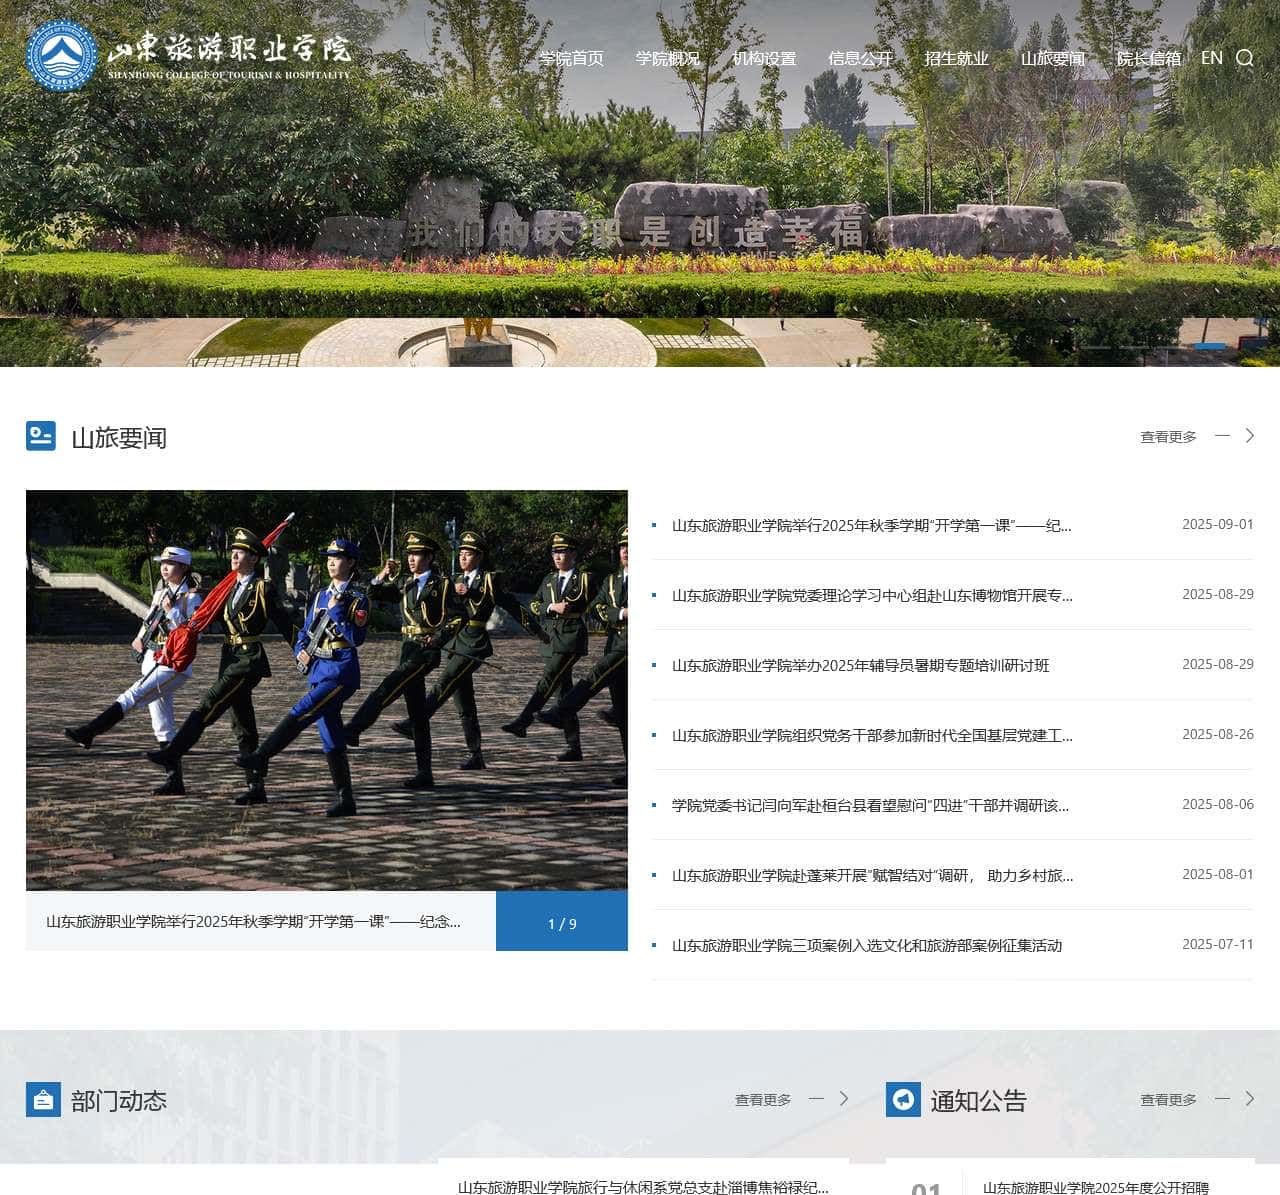Click the arrow next to 通知公告 查看更多
This screenshot has height=1195, width=1280.
pos(1249,1099)
